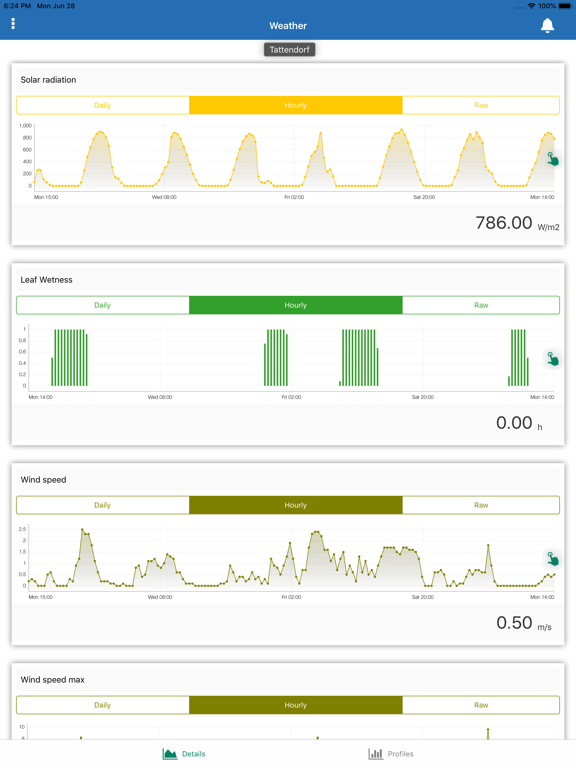
Task: Select Hourly for Wind speed
Action: point(295,505)
